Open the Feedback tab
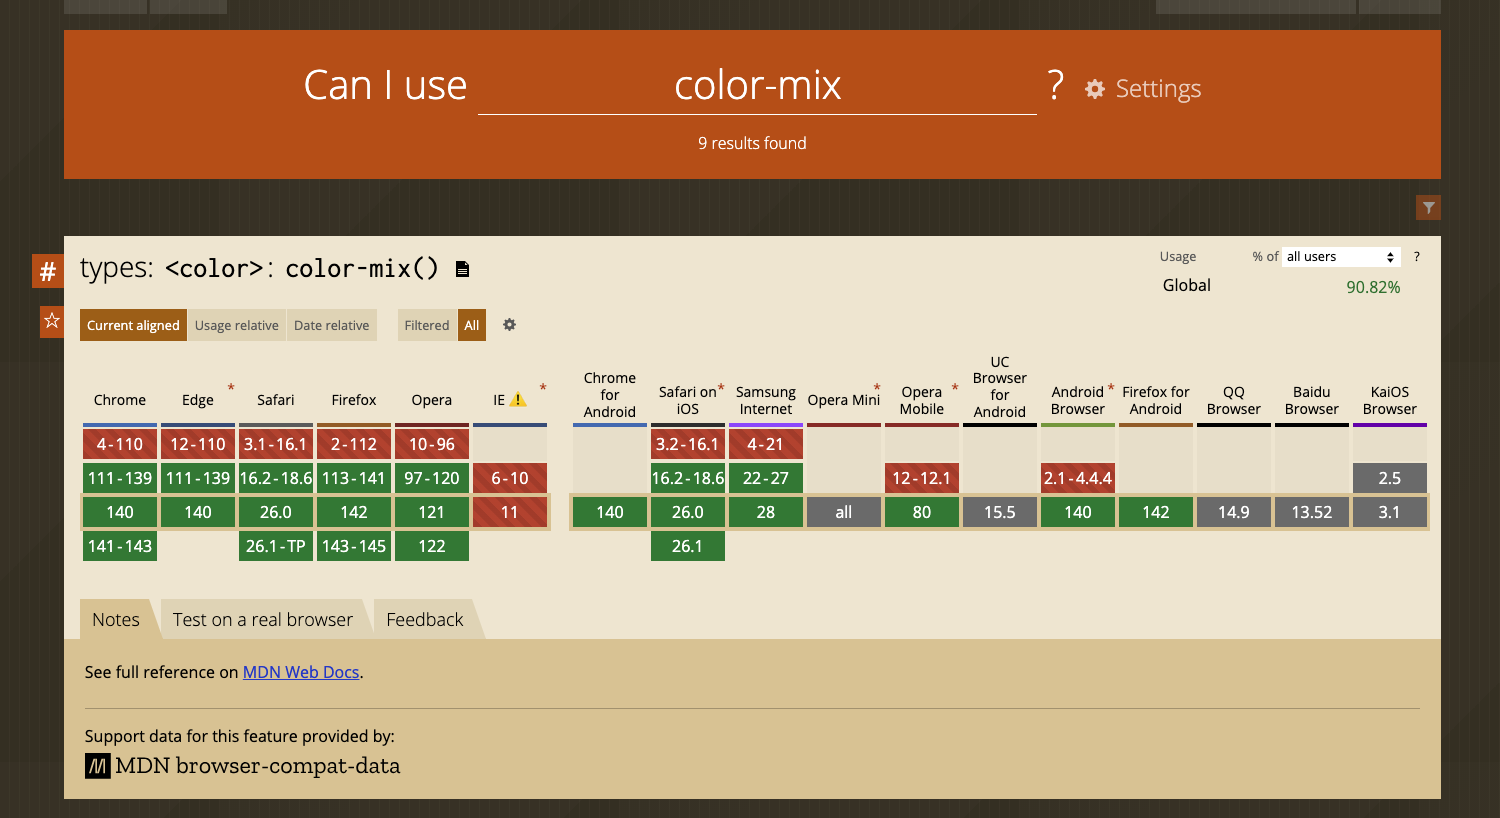Viewport: 1500px width, 818px height. coord(424,619)
